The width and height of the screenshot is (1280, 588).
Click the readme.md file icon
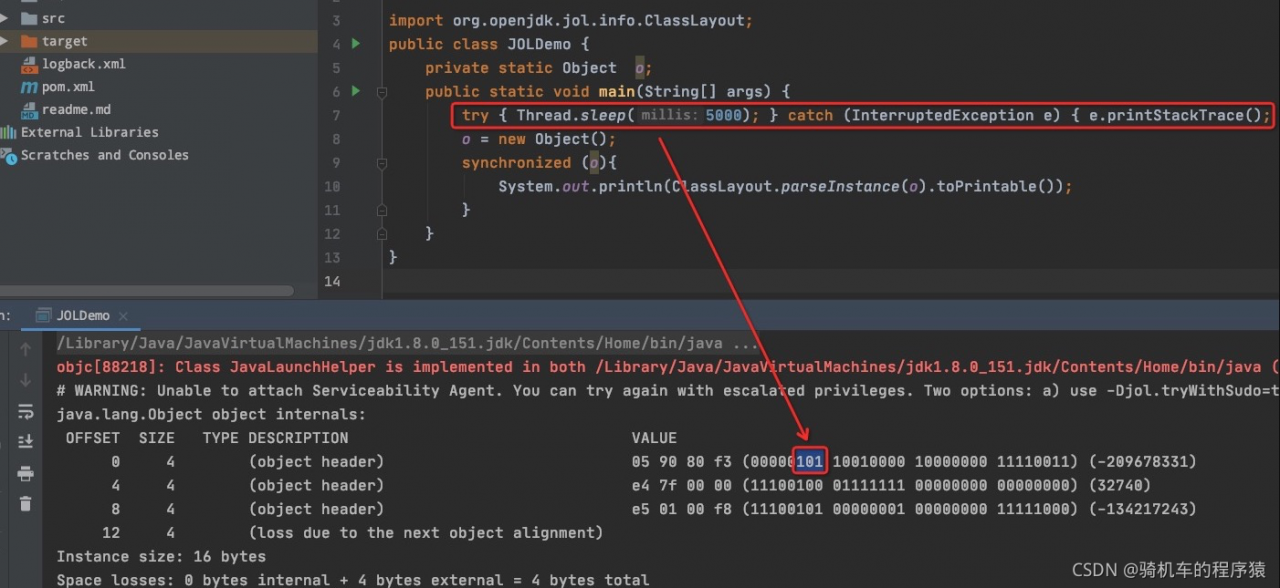pyautogui.click(x=29, y=110)
